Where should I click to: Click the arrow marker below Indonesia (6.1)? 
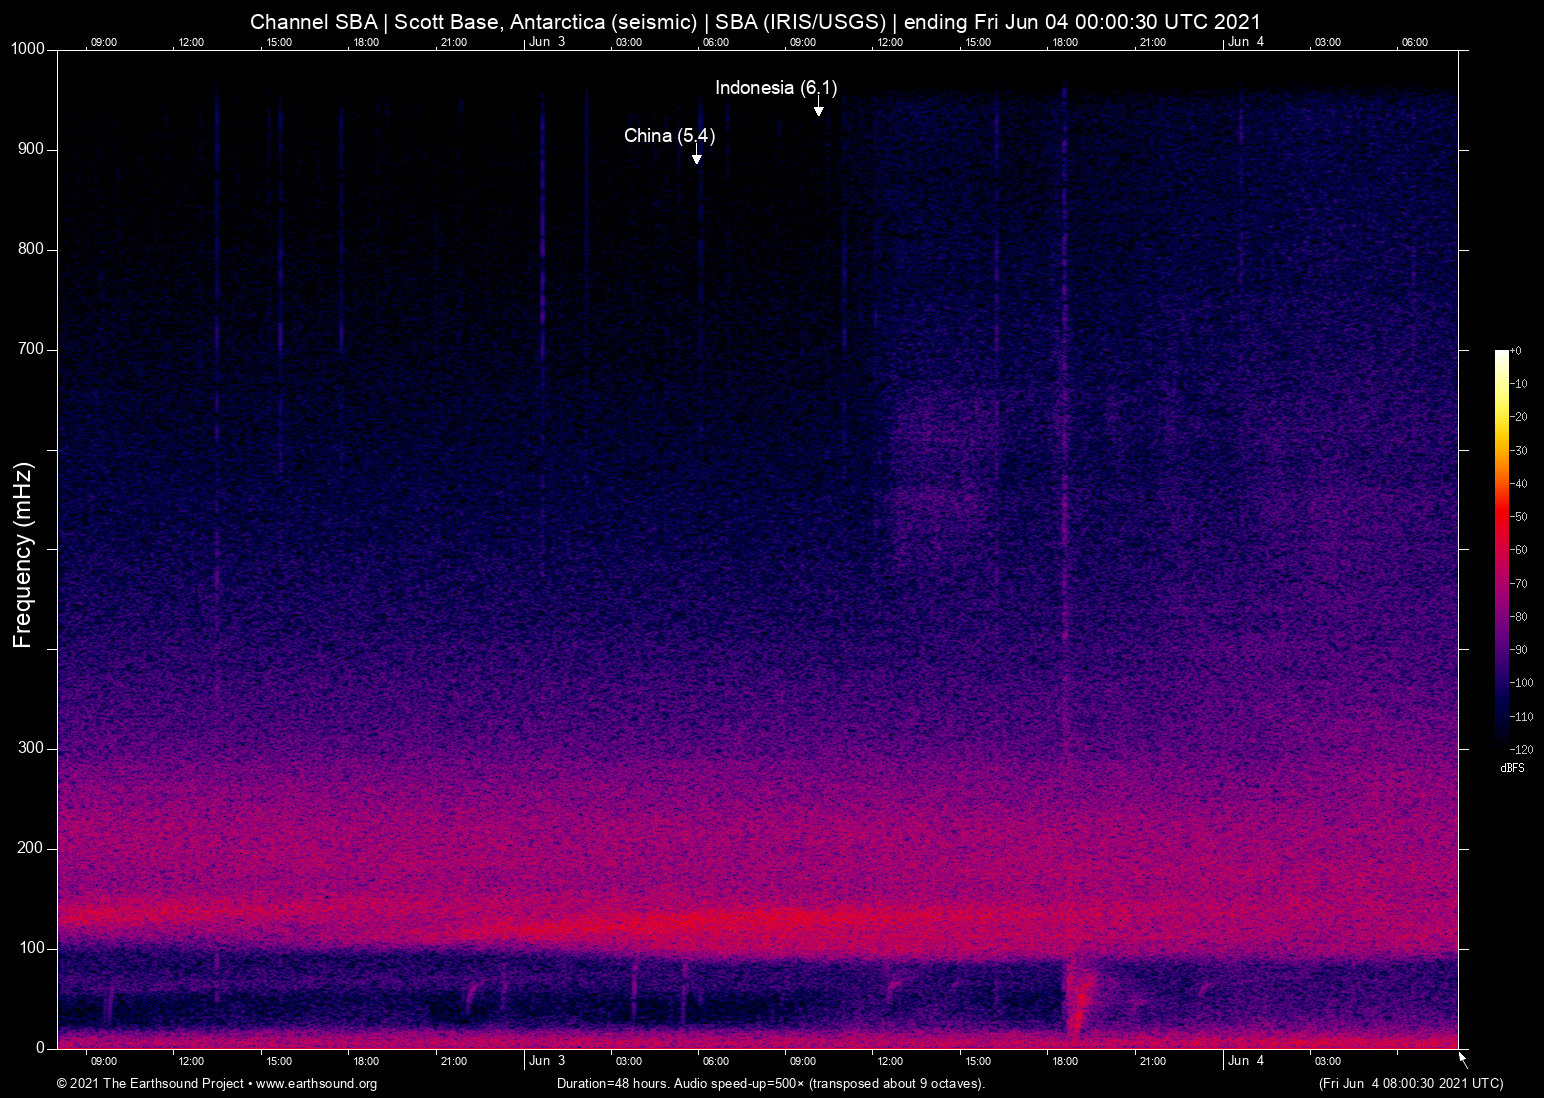pyautogui.click(x=818, y=108)
